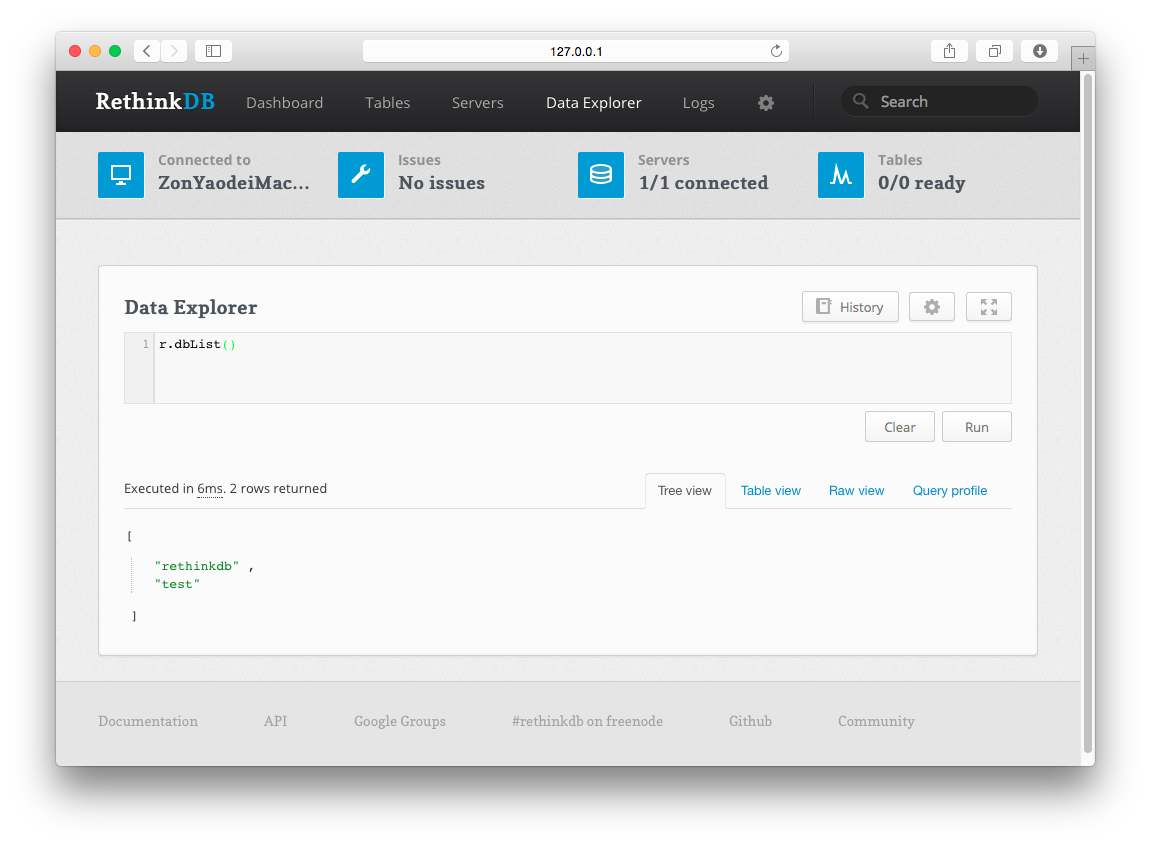Click the Safari address bar

[x=576, y=51]
